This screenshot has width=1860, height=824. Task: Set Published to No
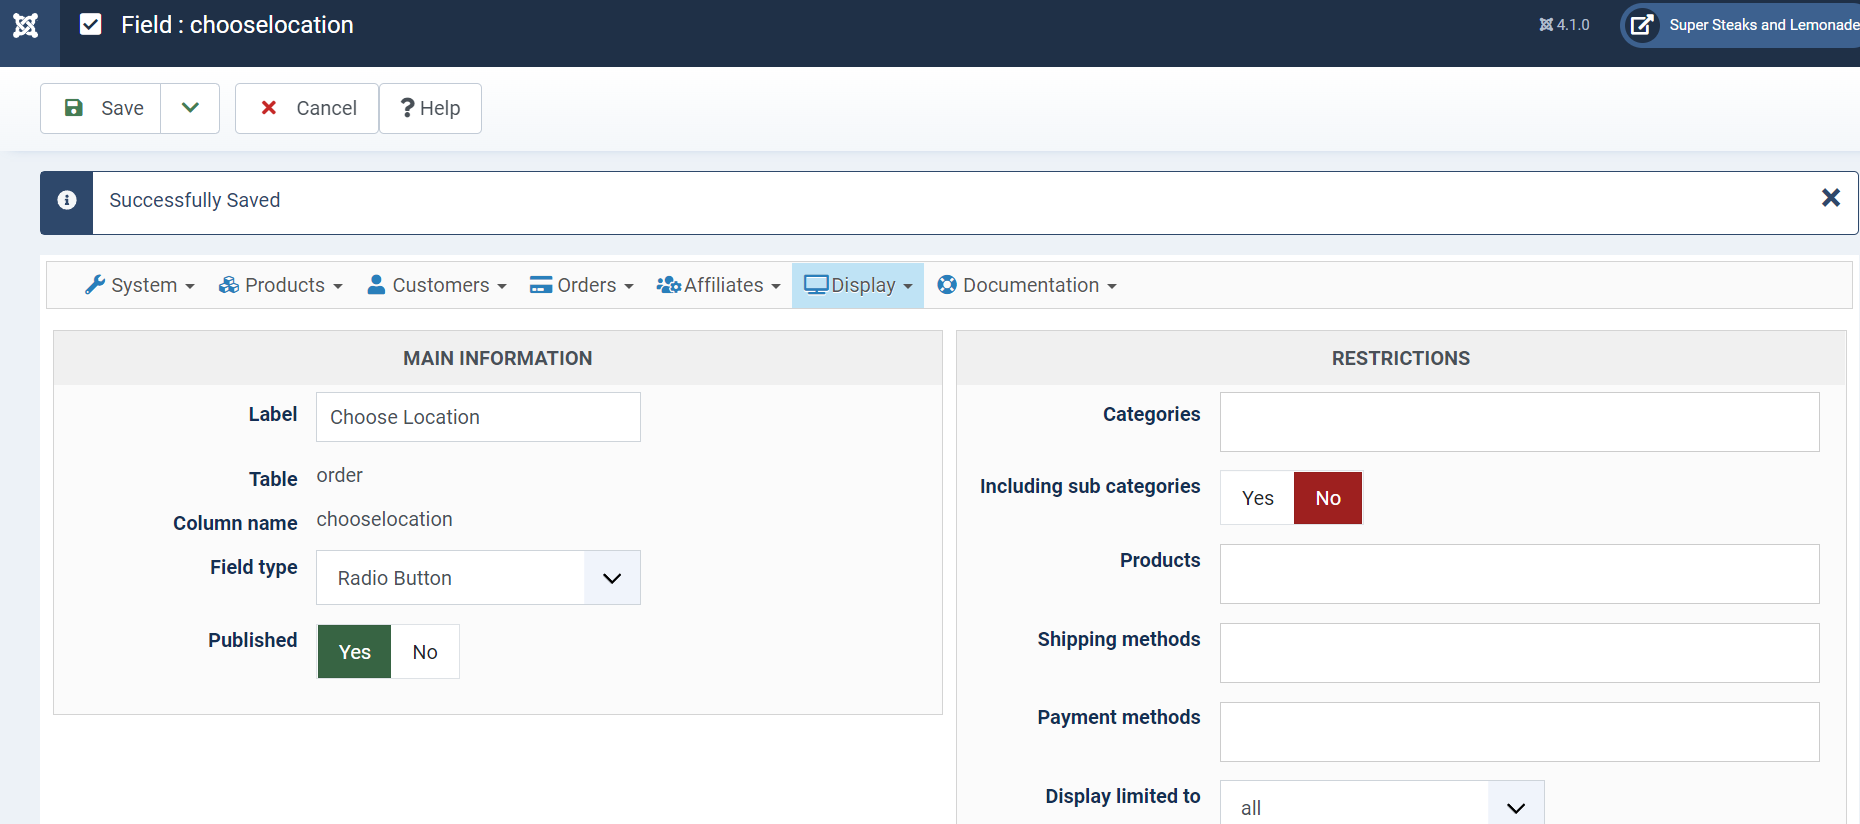coord(425,652)
